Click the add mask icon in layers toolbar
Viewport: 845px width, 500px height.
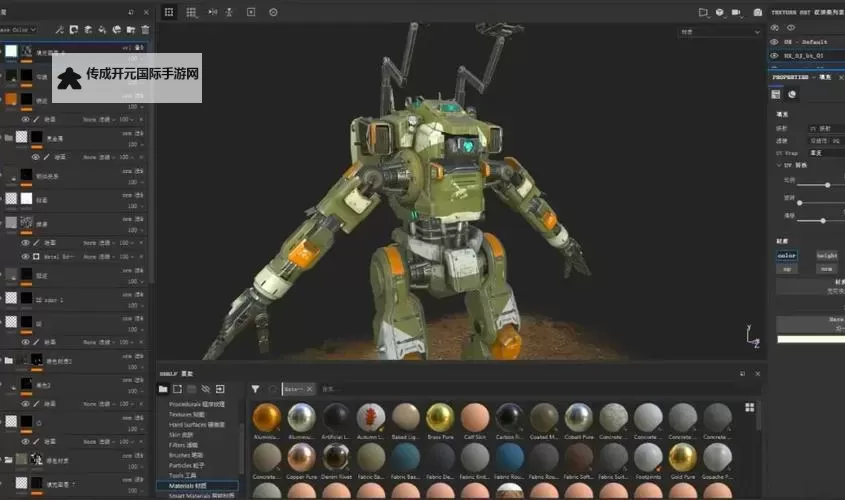[x=74, y=30]
